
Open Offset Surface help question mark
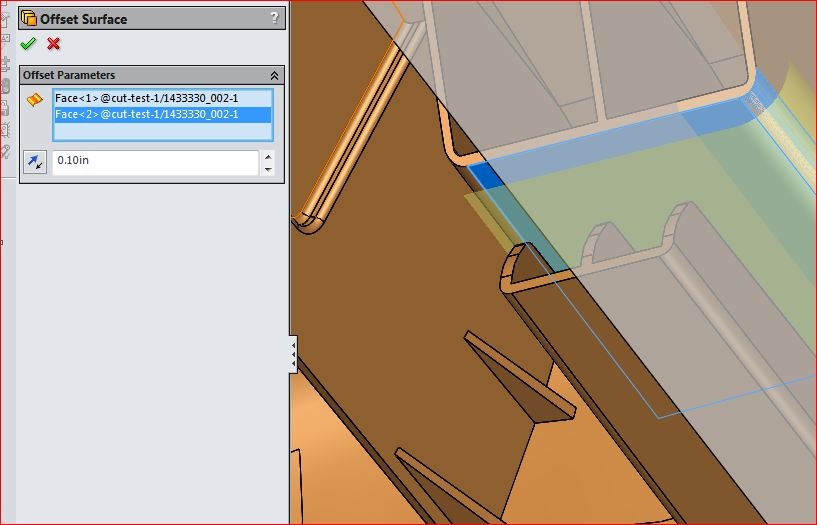(x=275, y=18)
